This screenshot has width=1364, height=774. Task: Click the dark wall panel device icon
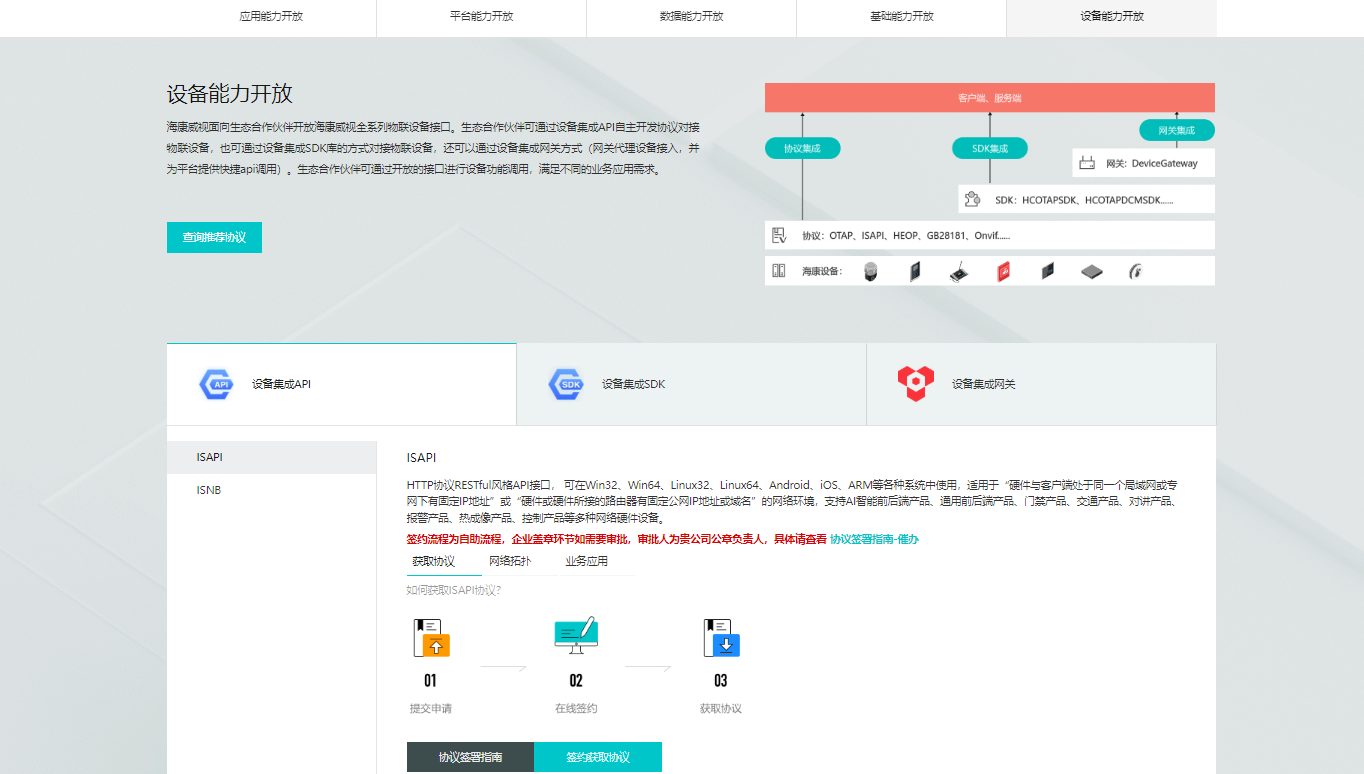(1048, 270)
